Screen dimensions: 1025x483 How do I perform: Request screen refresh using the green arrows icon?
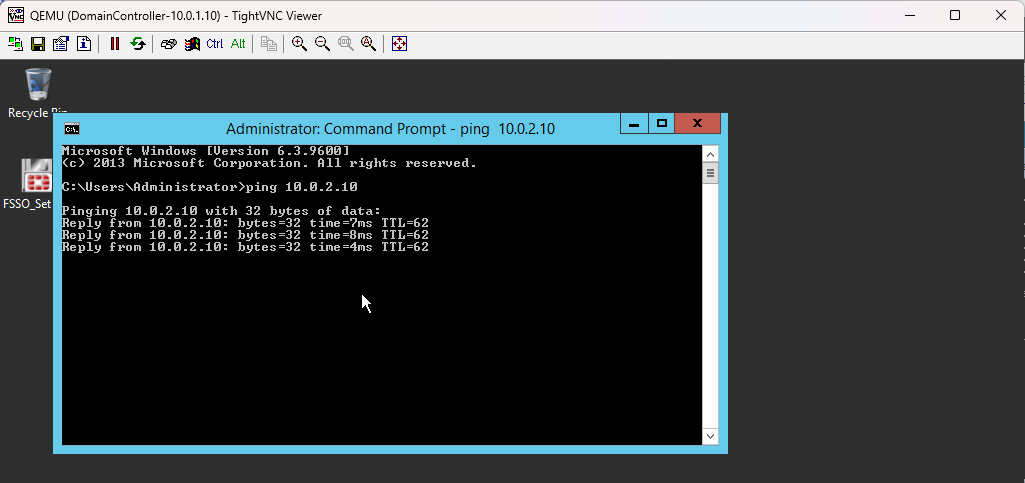coord(138,44)
